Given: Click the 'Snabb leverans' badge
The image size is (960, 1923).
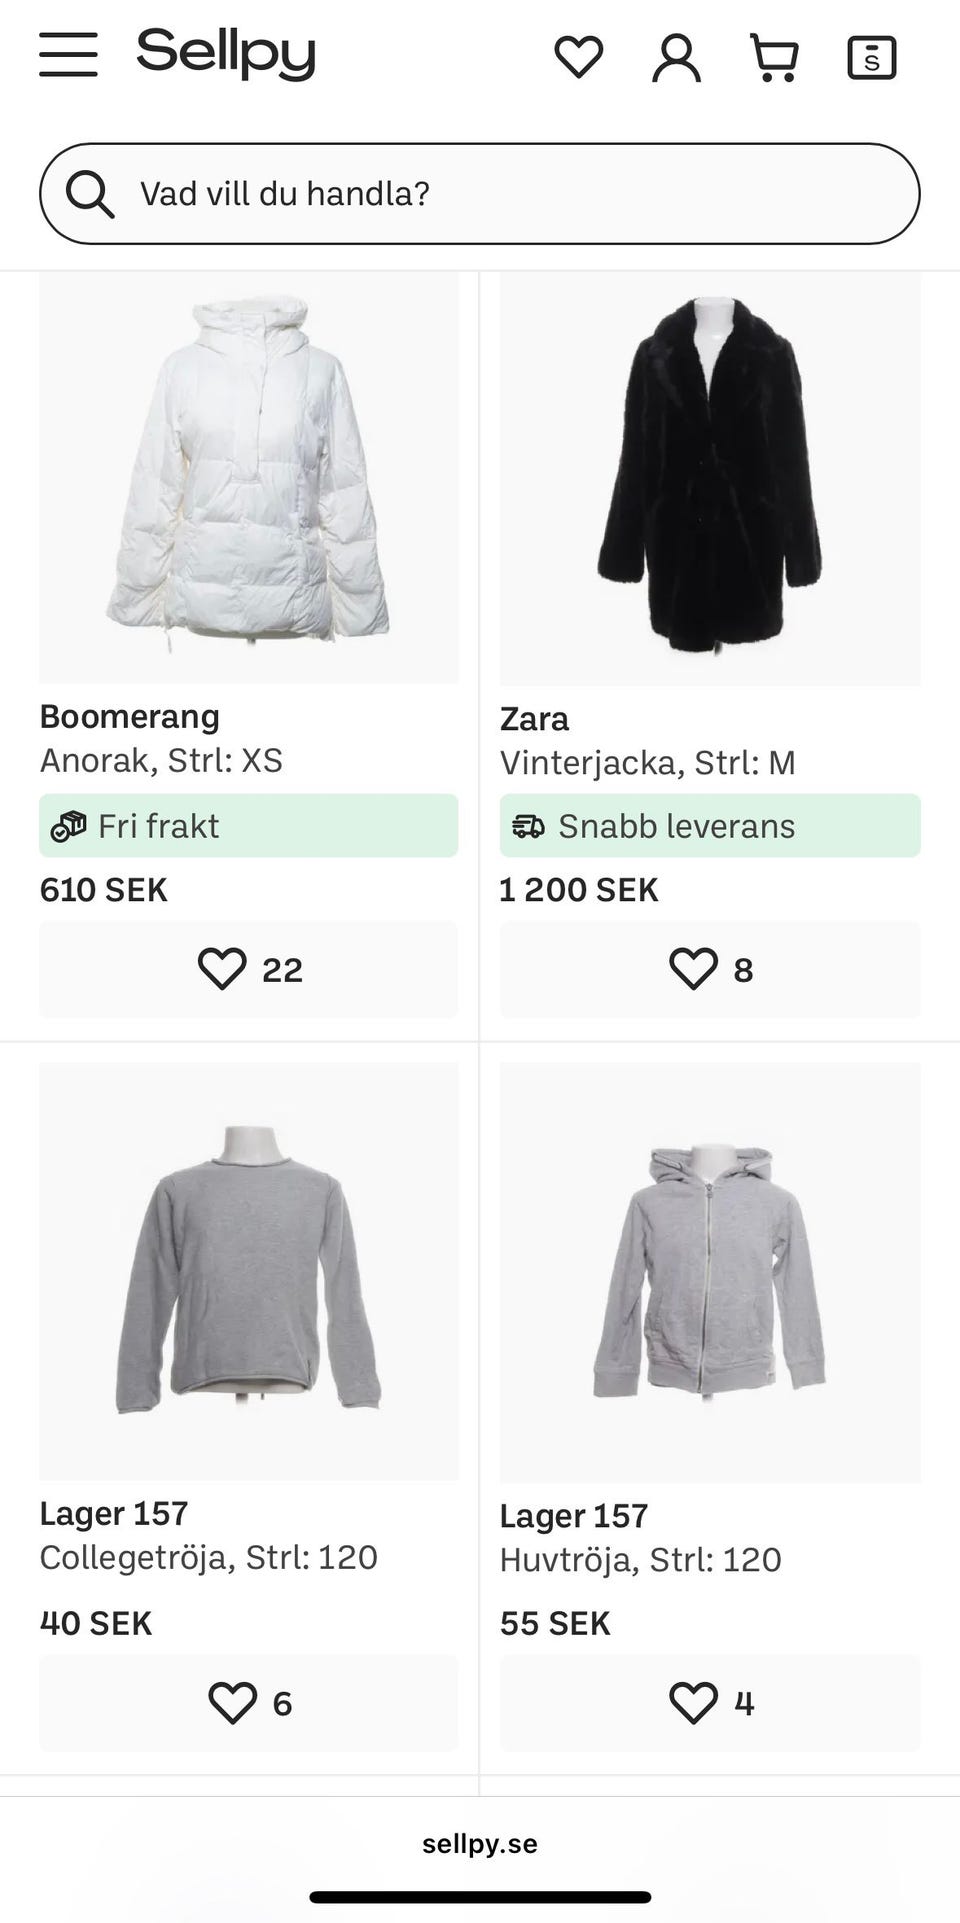Looking at the screenshot, I should [709, 826].
